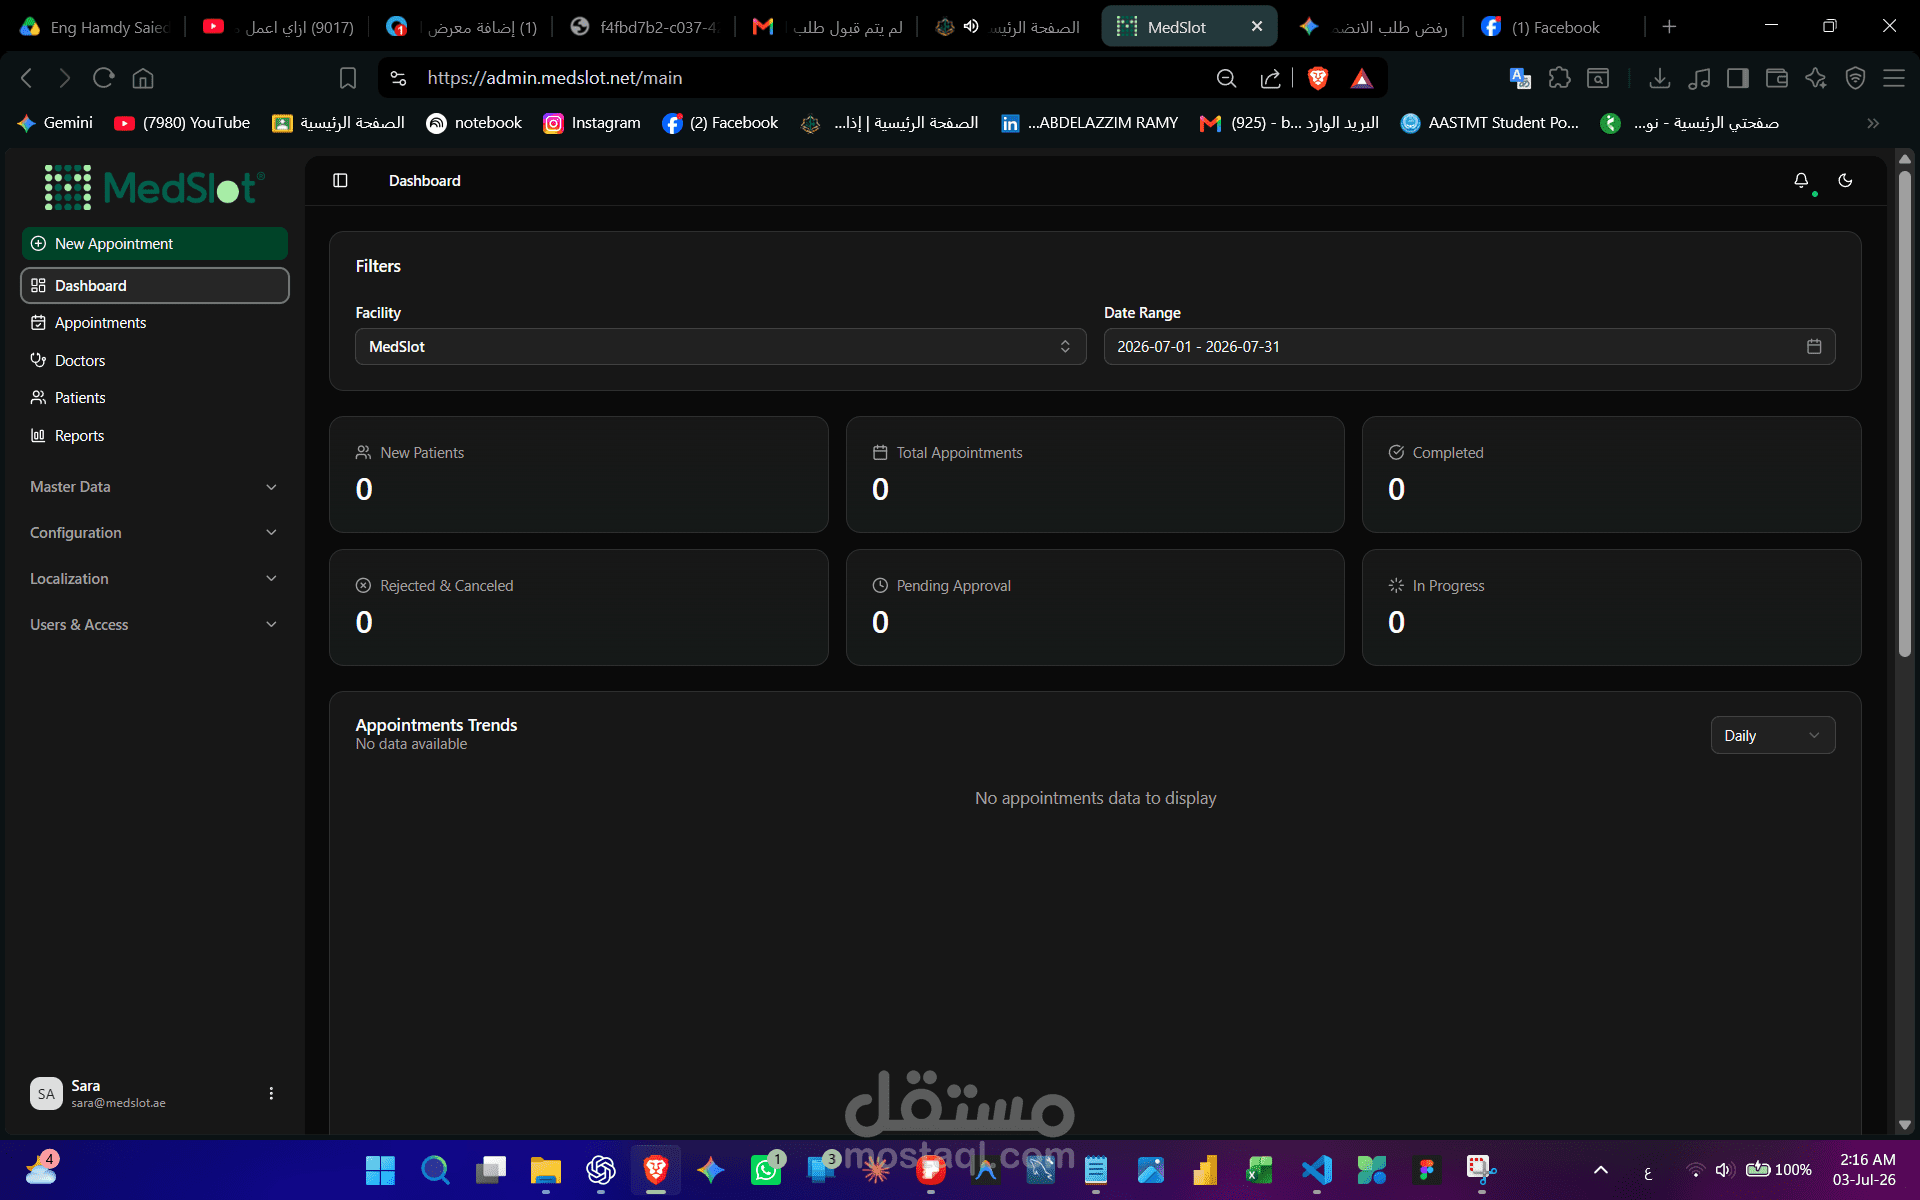Viewport: 1920px width, 1200px height.
Task: Change the Daily trends interval dropdown
Action: point(1773,735)
